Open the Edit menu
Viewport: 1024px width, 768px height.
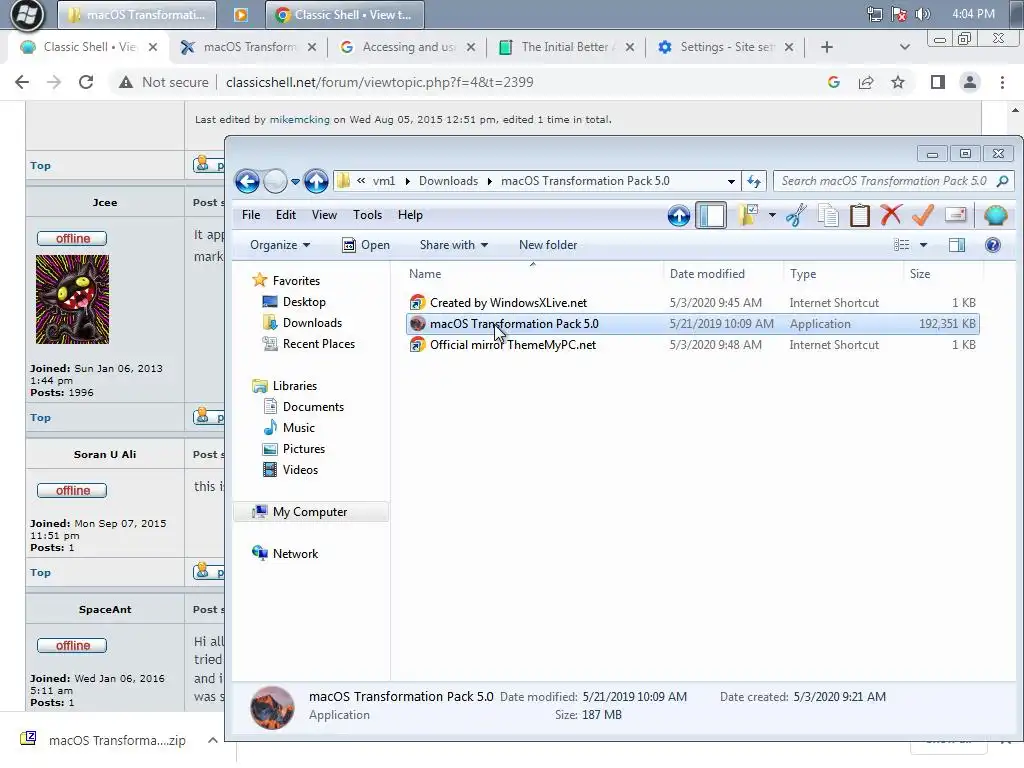tap(285, 215)
